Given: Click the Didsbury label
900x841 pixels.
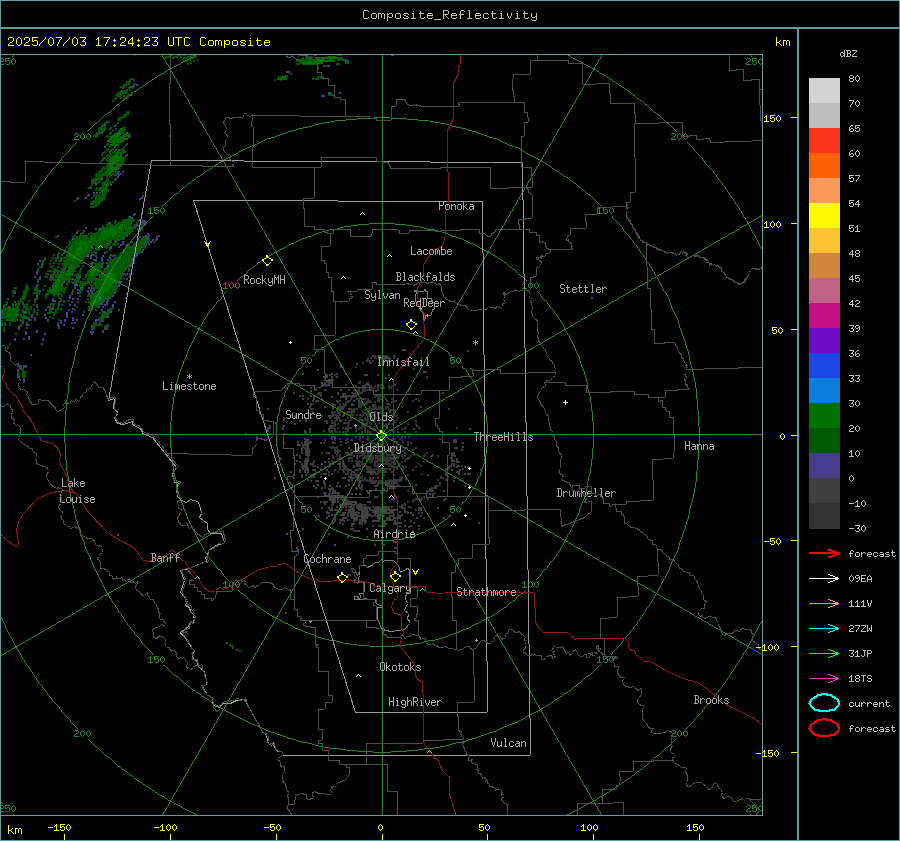Looking at the screenshot, I should point(377,448).
